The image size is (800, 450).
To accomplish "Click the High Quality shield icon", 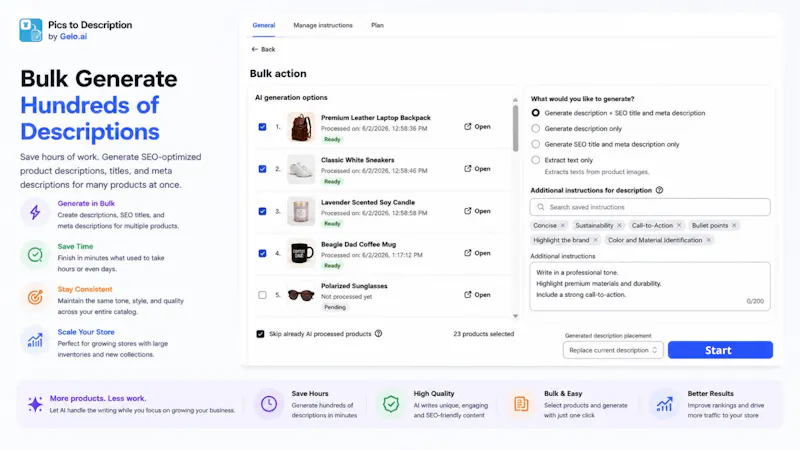I will point(391,404).
